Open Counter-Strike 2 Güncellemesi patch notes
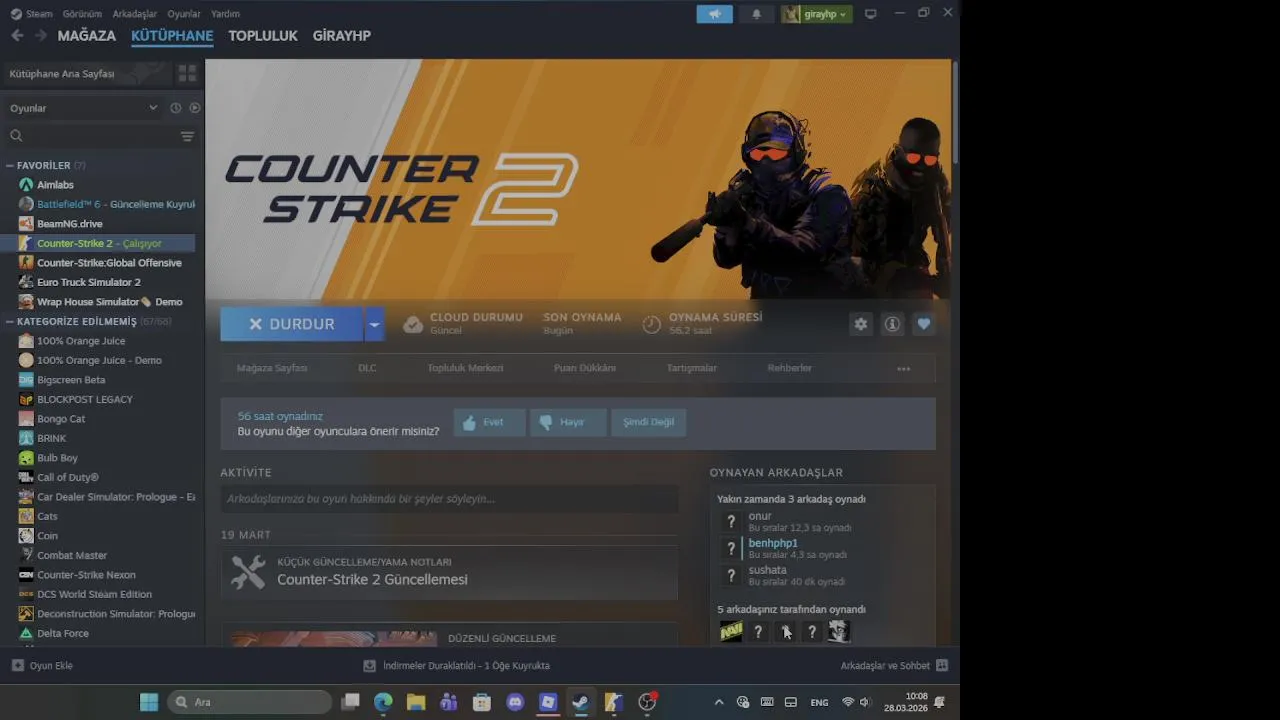This screenshot has width=1280, height=720. tap(449, 572)
